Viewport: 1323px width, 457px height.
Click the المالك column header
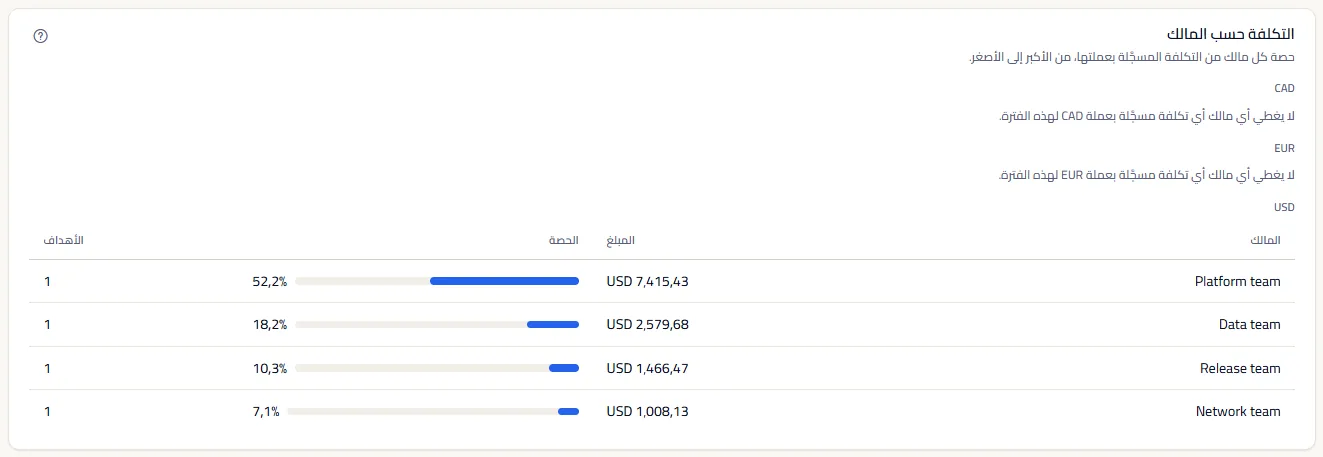(1266, 241)
